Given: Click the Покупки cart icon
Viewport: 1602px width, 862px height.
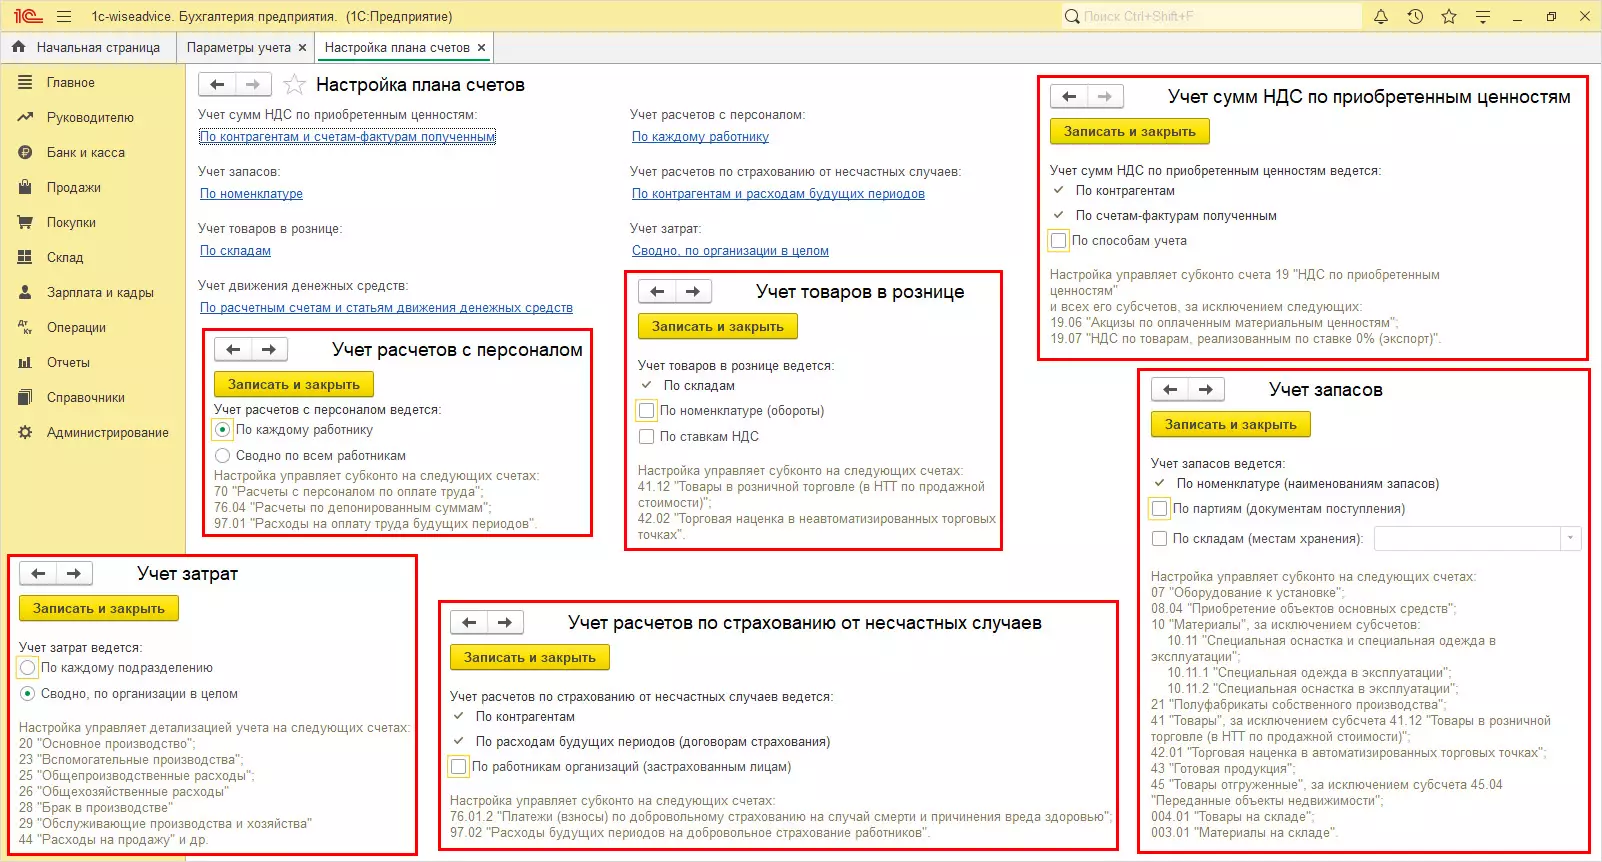Looking at the screenshot, I should pos(25,222).
